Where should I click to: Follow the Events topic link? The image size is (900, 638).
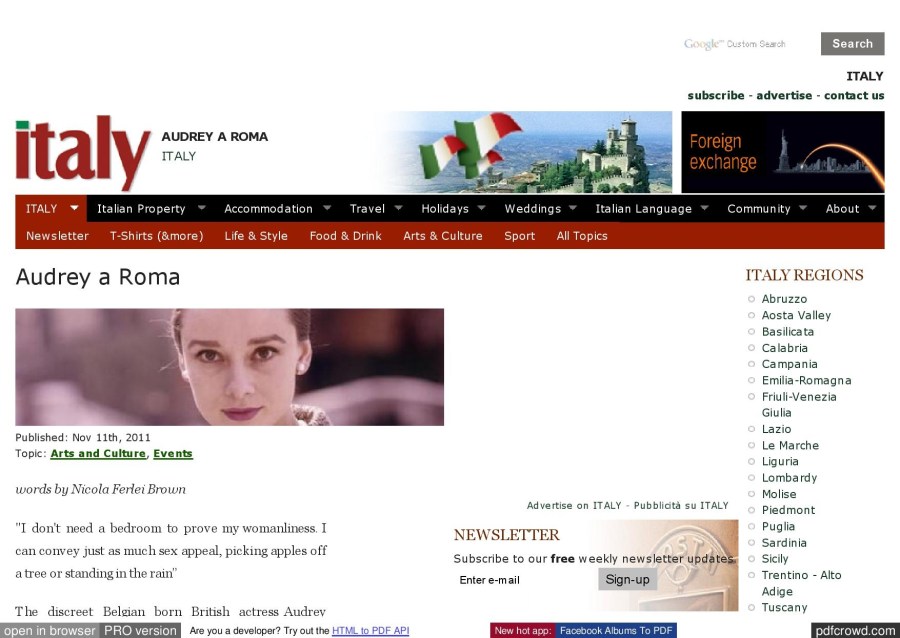click(x=172, y=454)
